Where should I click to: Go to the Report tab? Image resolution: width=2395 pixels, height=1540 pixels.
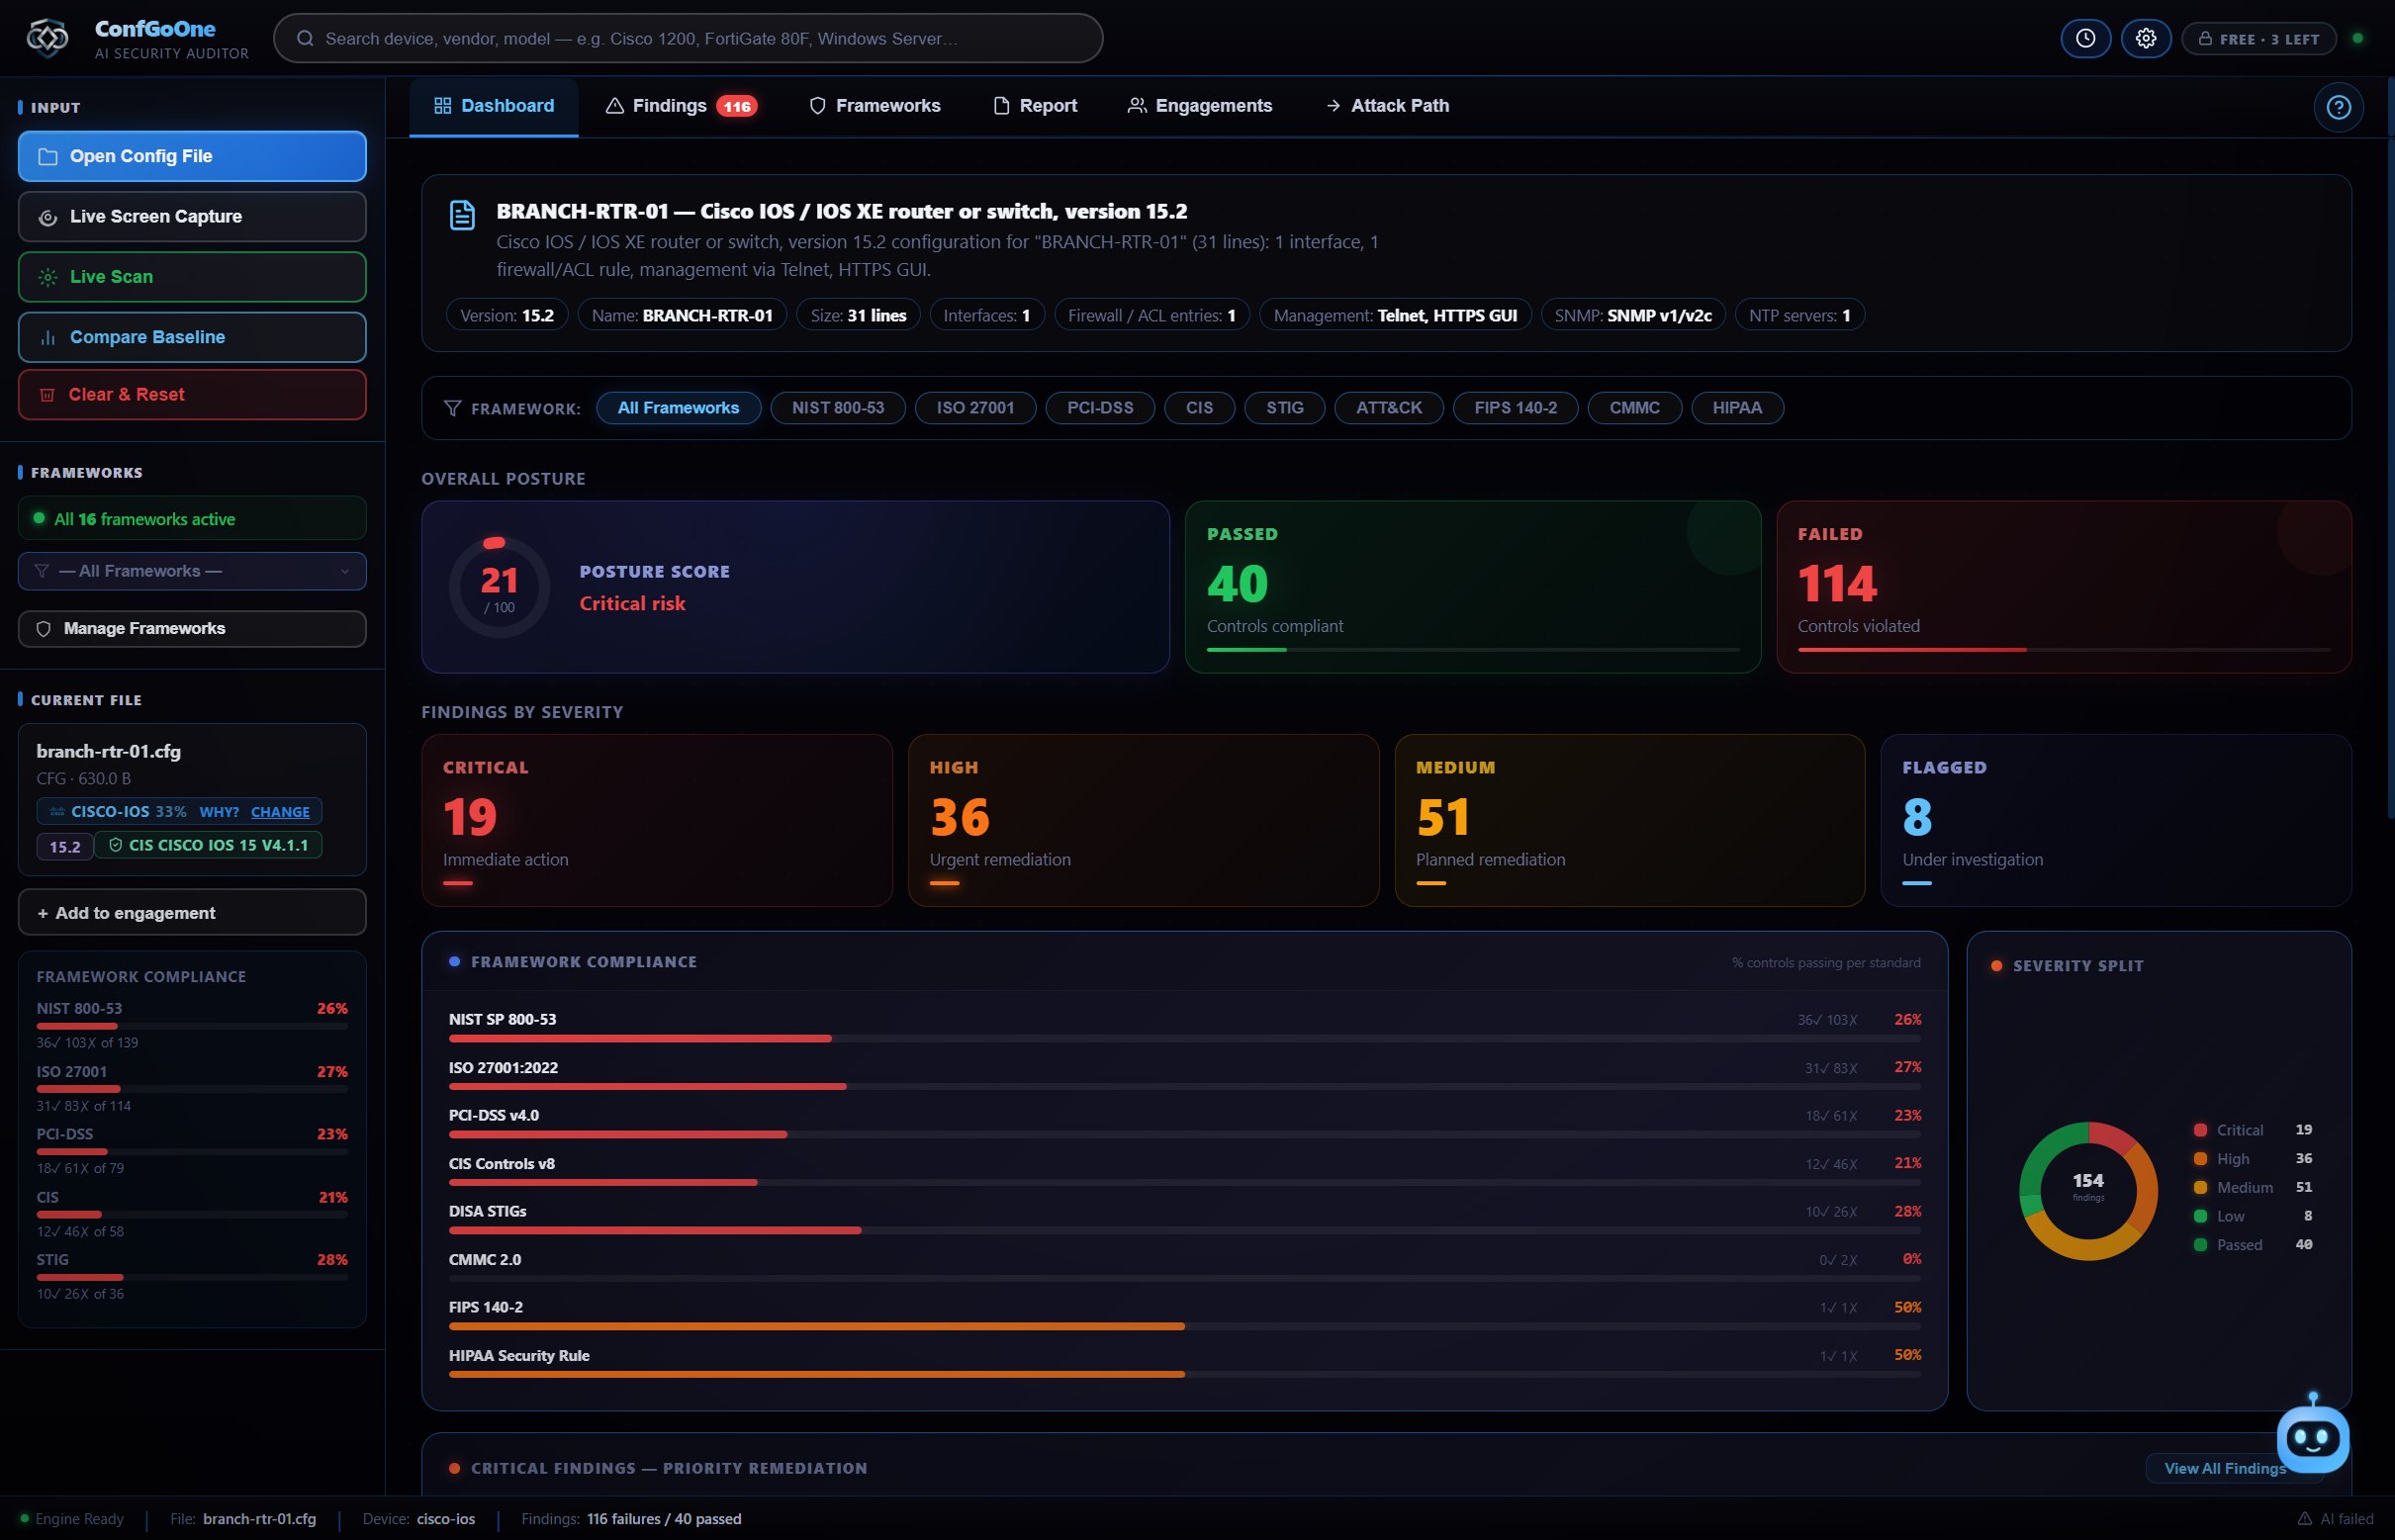[1035, 106]
